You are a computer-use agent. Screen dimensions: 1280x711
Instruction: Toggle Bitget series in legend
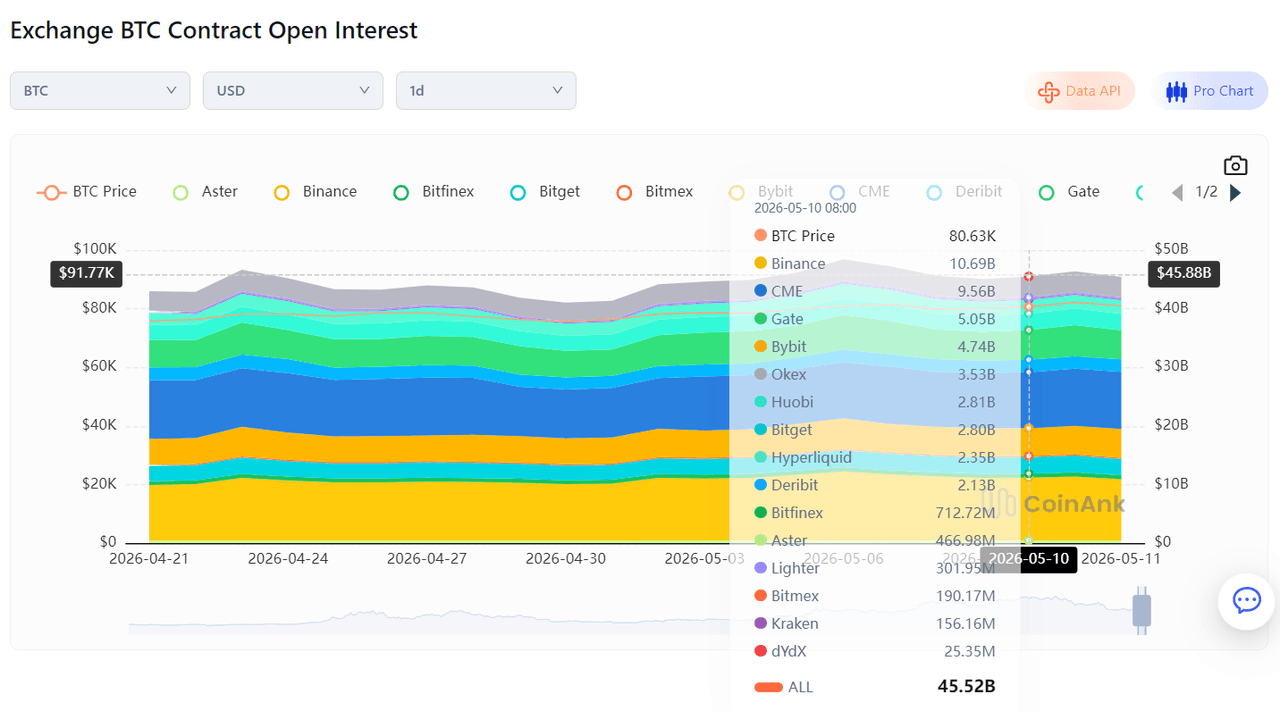coord(545,192)
